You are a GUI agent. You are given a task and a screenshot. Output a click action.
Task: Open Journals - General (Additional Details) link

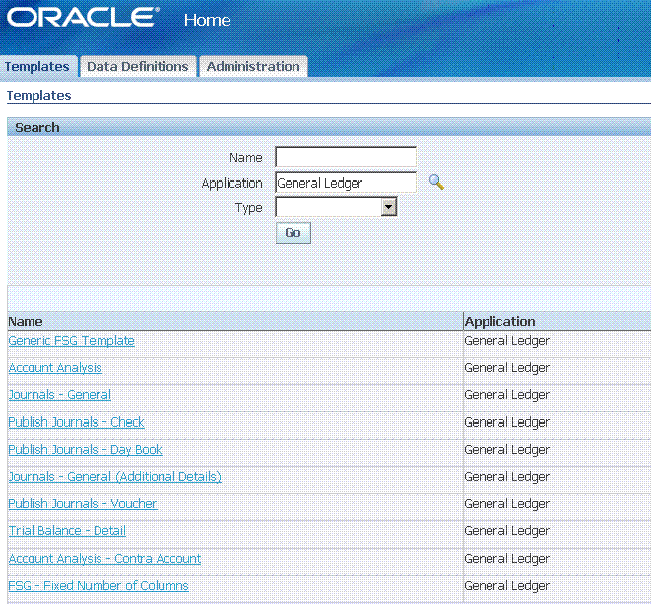[x=115, y=477]
